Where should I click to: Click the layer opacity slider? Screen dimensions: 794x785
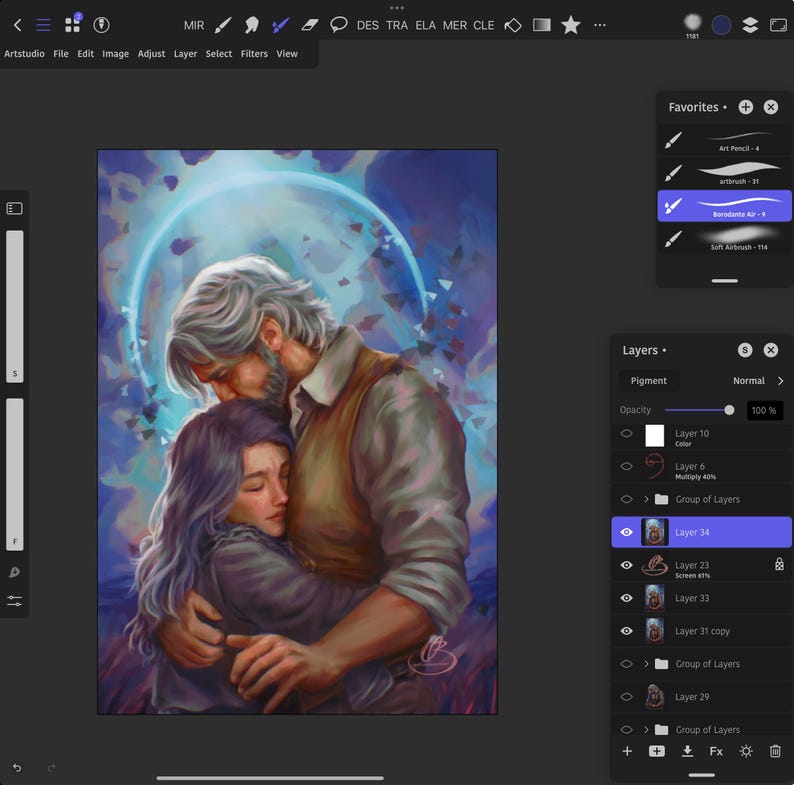[x=700, y=410]
